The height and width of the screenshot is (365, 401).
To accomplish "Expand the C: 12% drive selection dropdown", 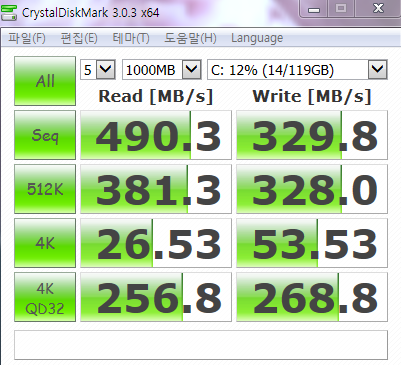I will (x=378, y=70).
